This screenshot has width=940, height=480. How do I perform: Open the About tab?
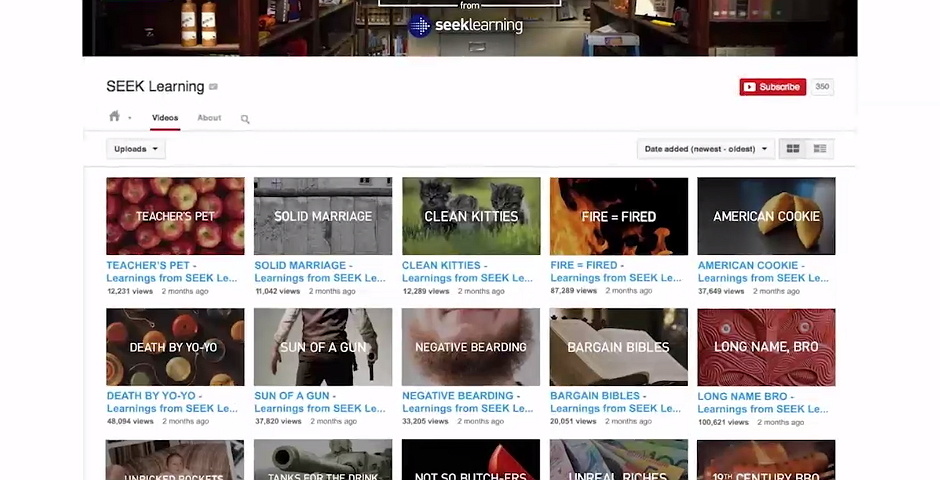pos(209,117)
